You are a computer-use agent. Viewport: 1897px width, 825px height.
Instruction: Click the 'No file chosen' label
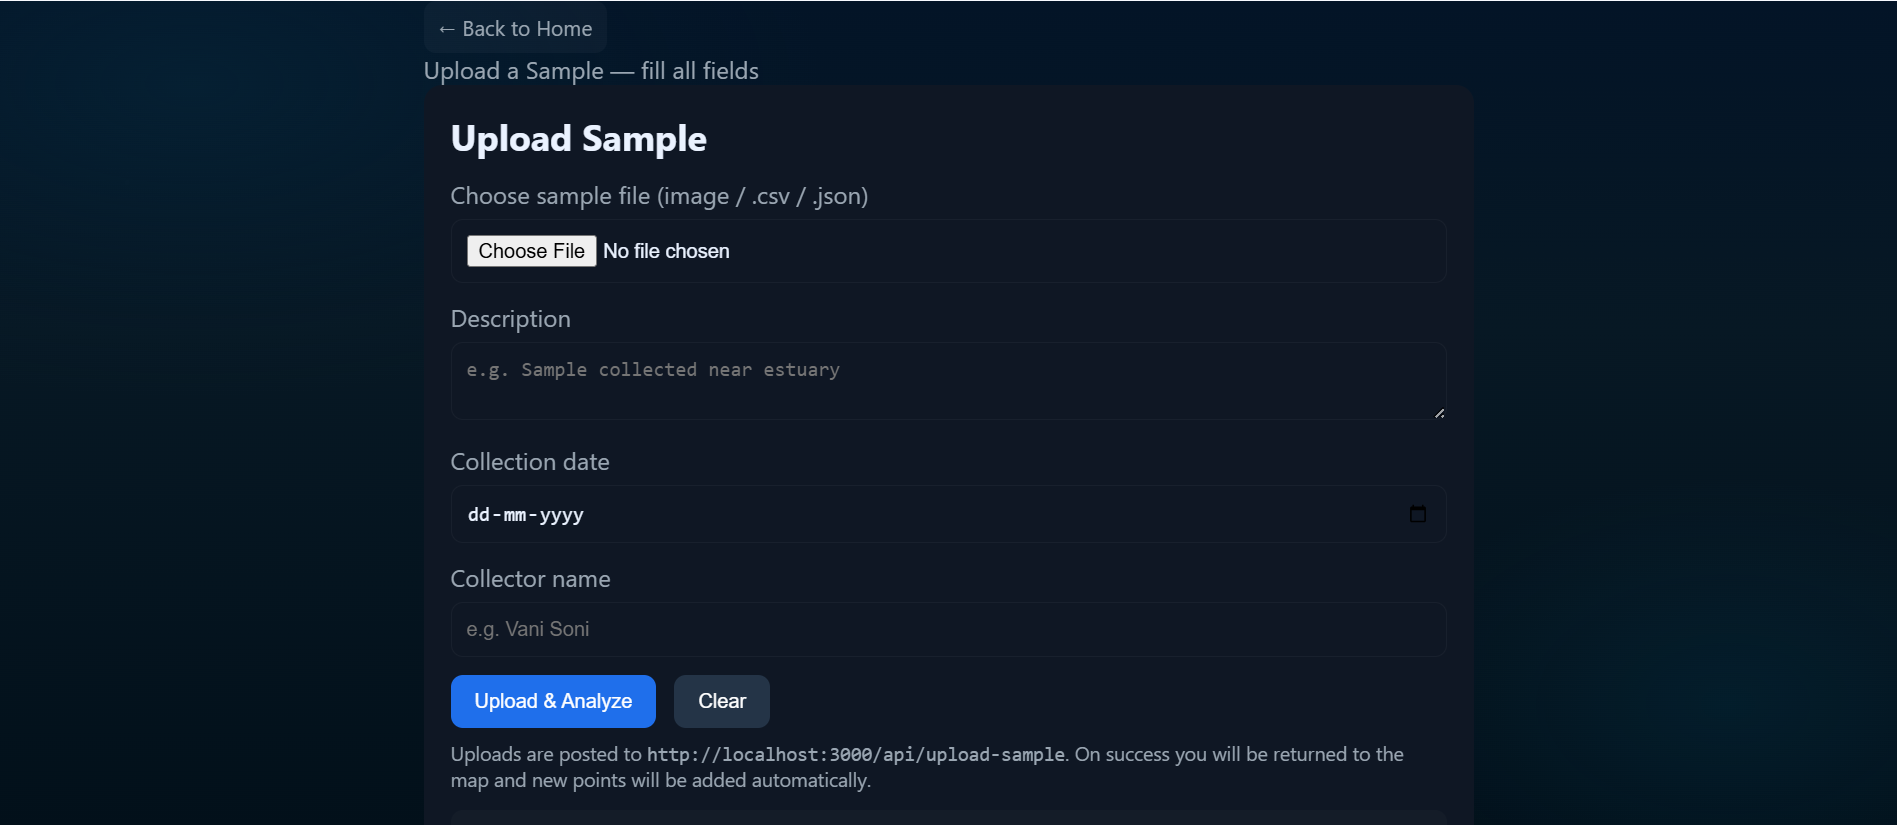(666, 250)
